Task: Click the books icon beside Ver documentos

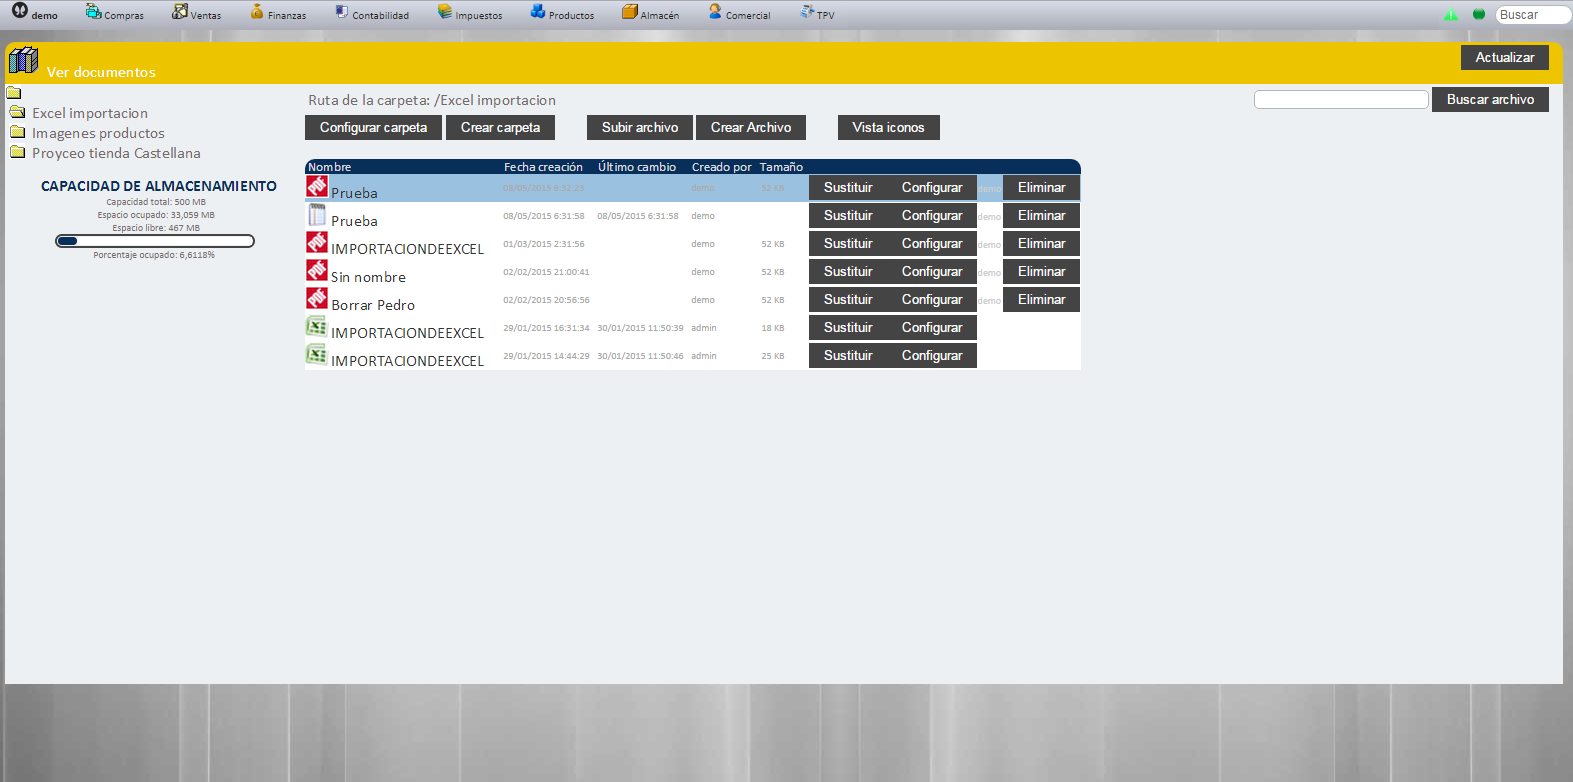Action: 23,61
